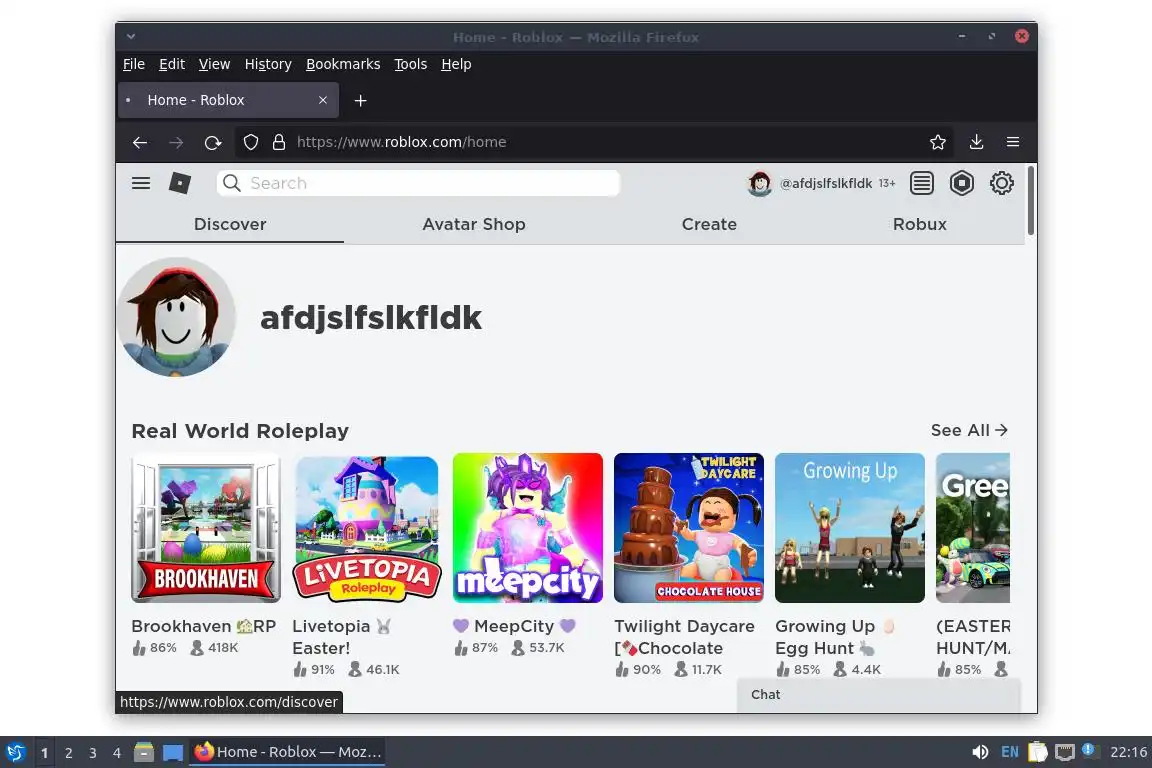Open the tracking protection shield
1152x768 pixels.
[251, 142]
